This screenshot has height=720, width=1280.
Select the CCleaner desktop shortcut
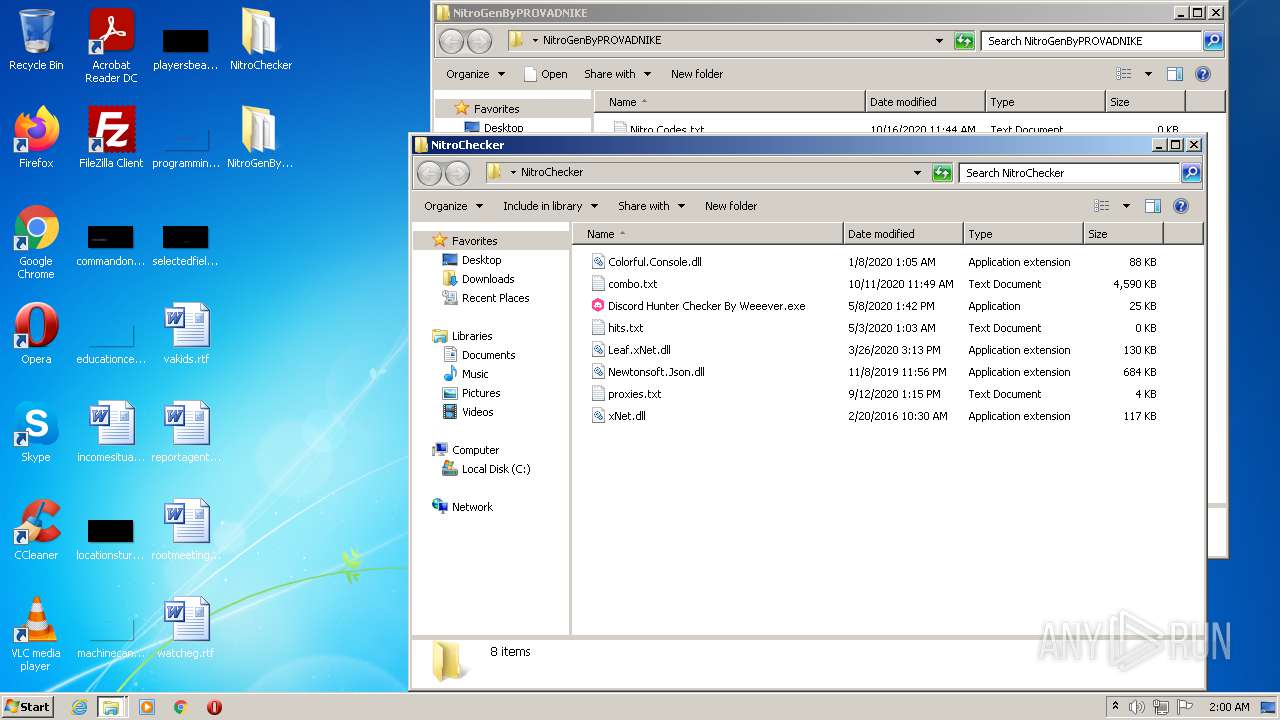[36, 530]
